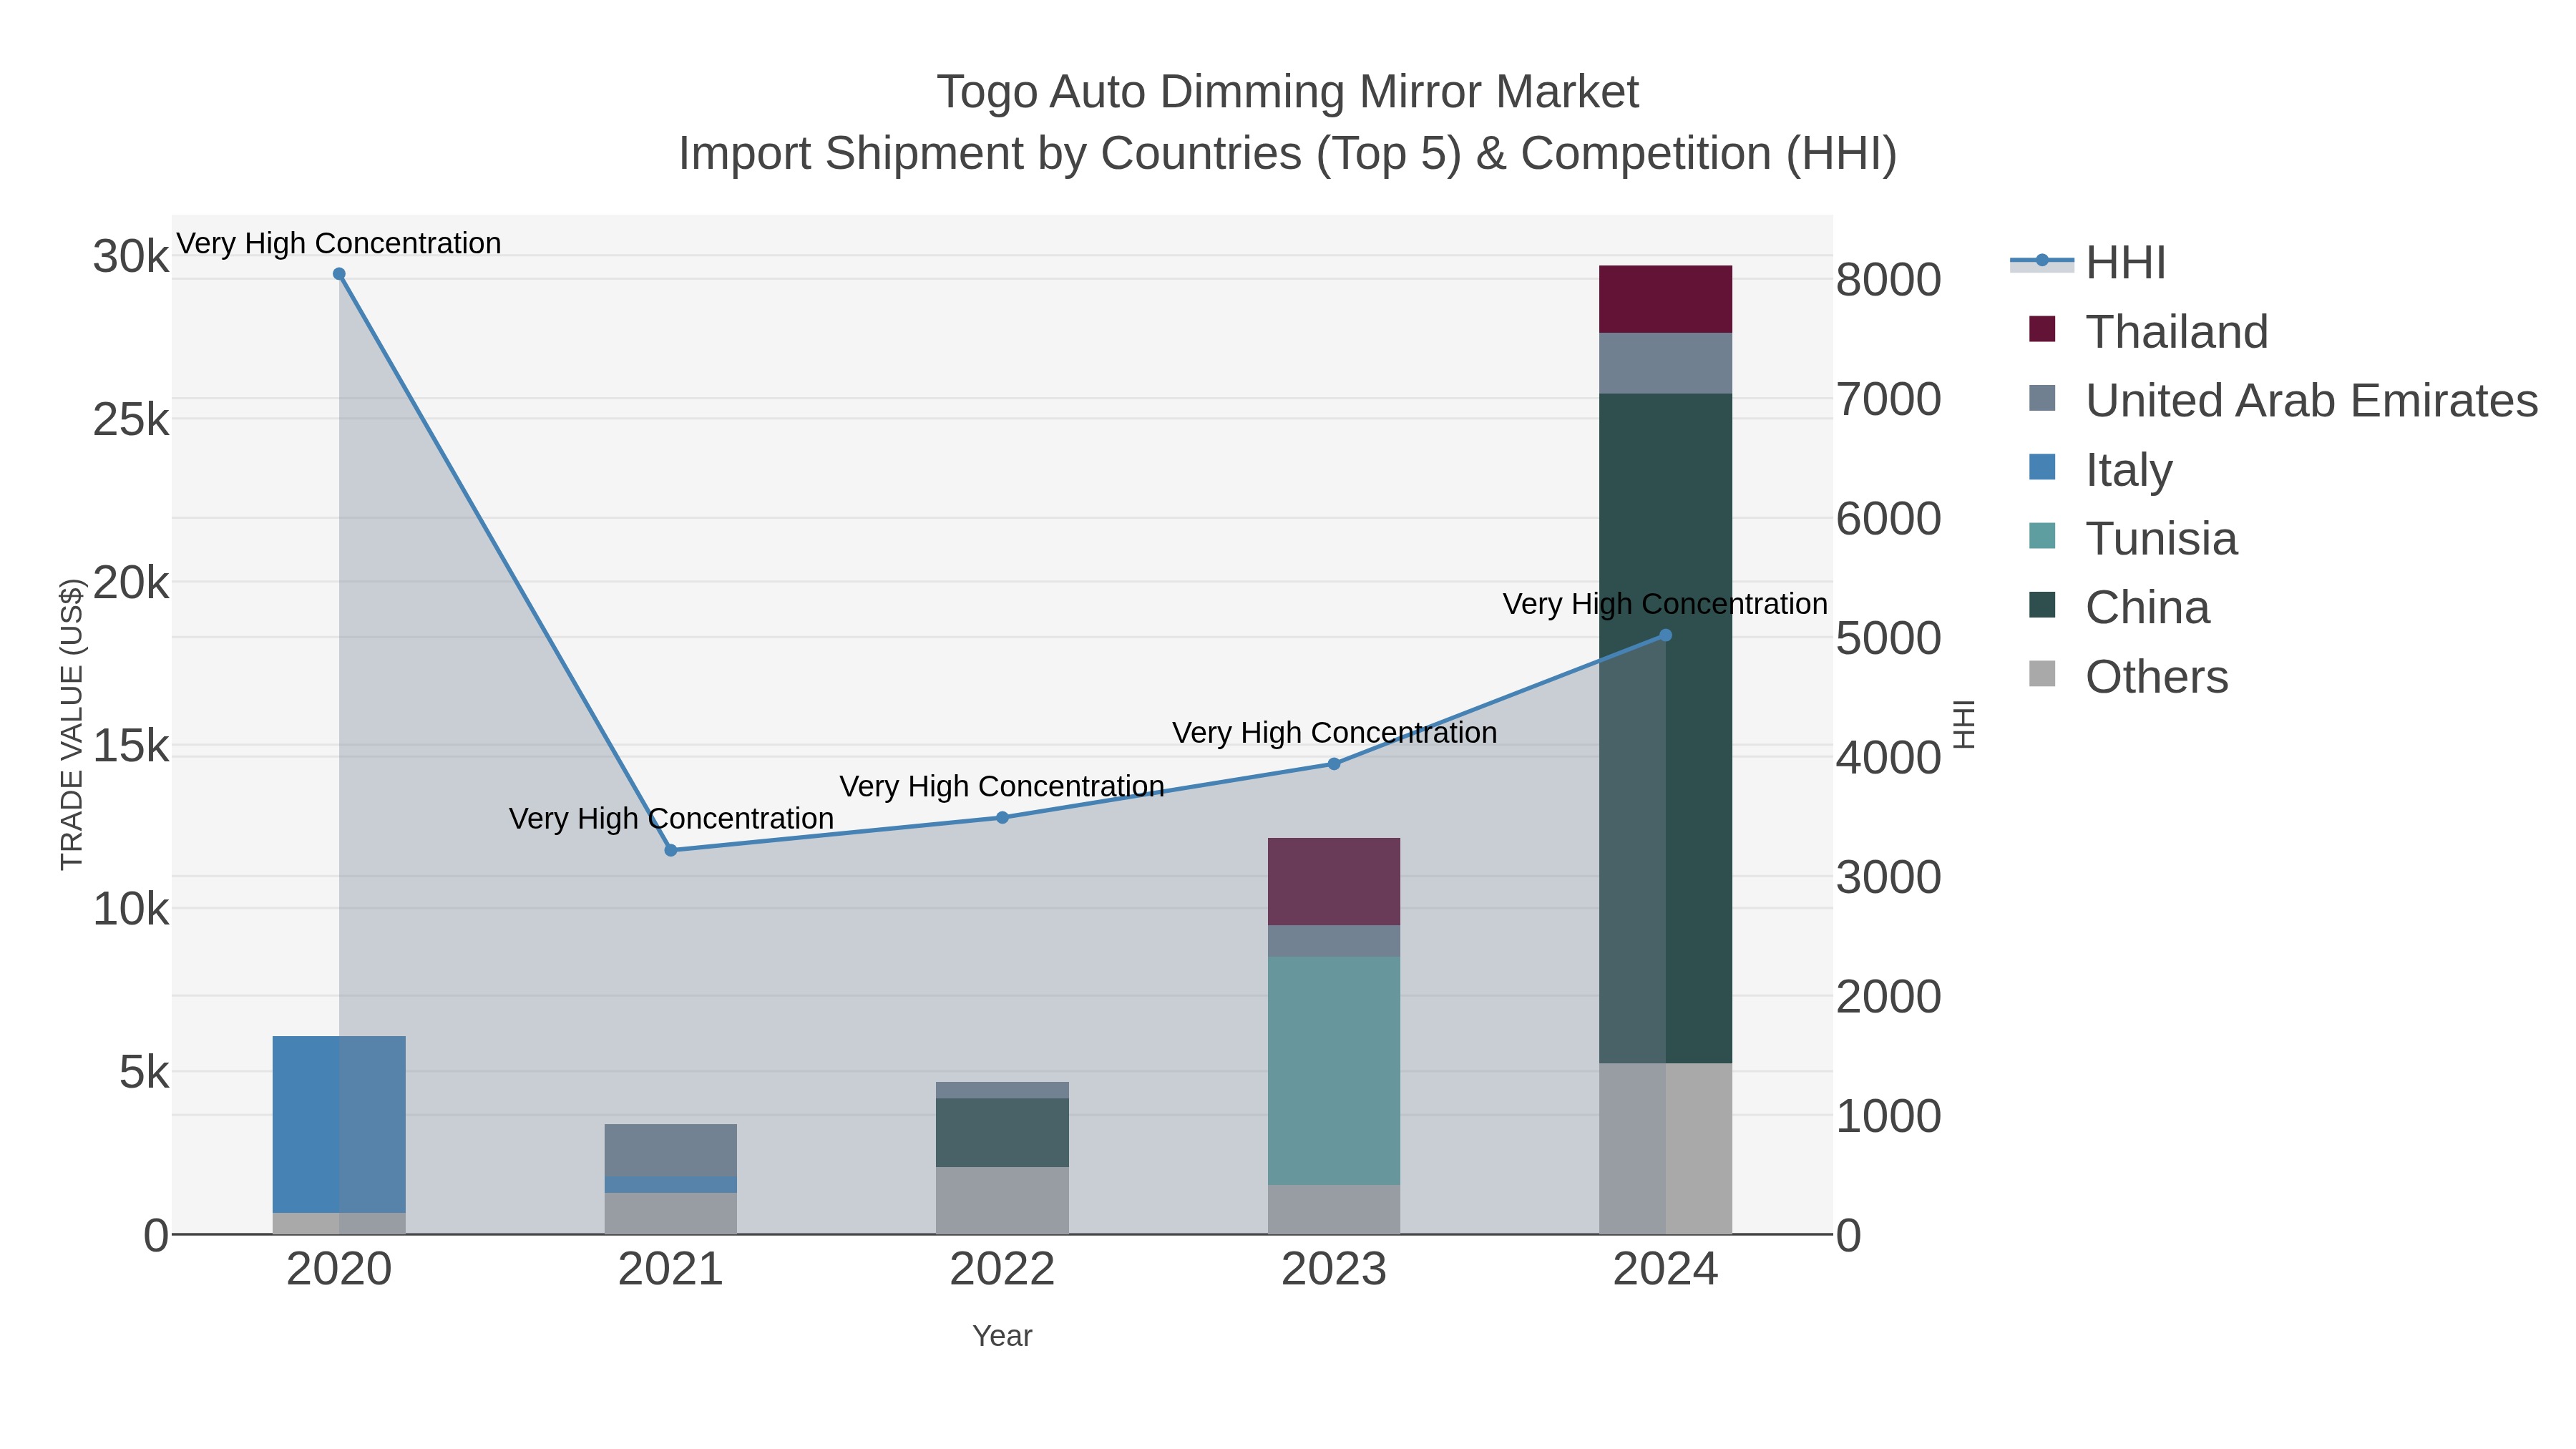
Task: Click the Others bar segment for 2022
Action: point(1002,1200)
